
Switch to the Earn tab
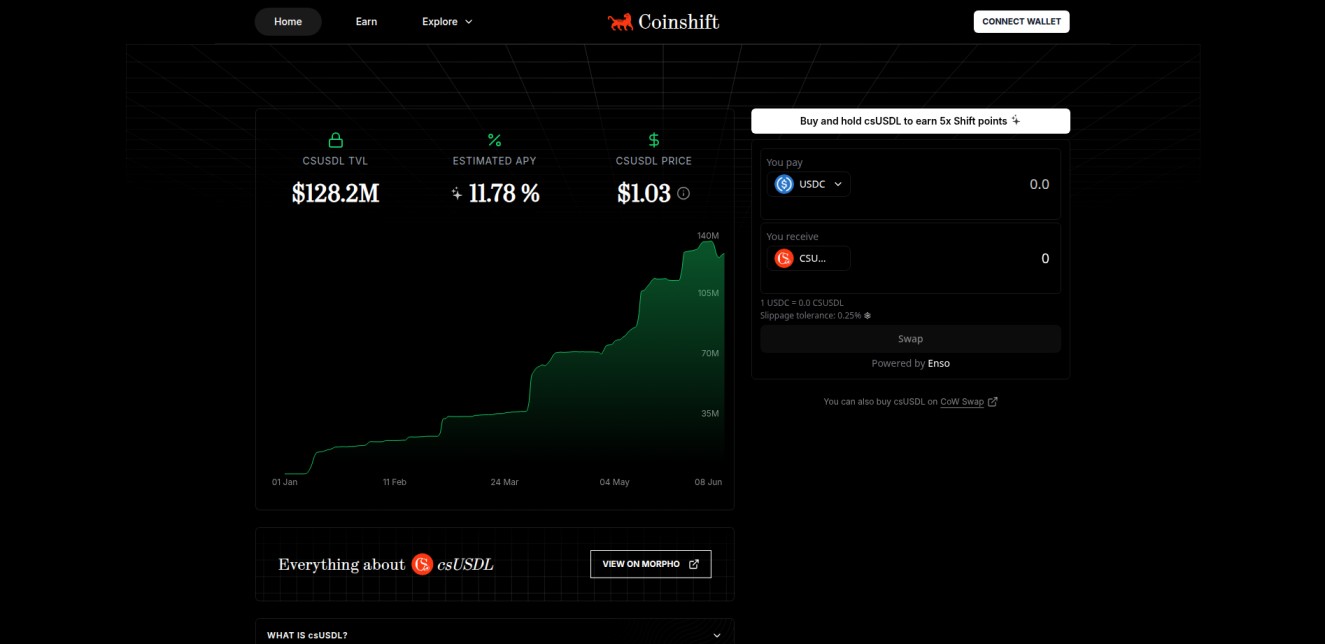(x=366, y=22)
